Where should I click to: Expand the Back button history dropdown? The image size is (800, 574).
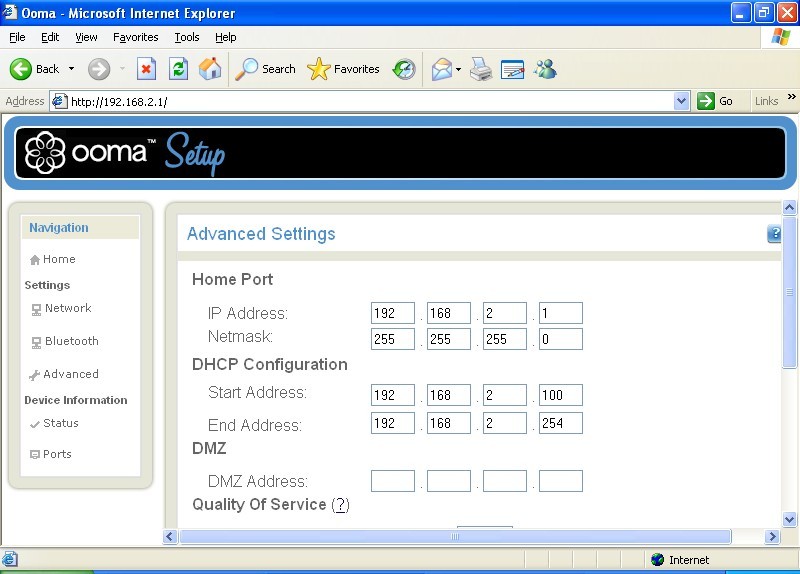coord(71,69)
